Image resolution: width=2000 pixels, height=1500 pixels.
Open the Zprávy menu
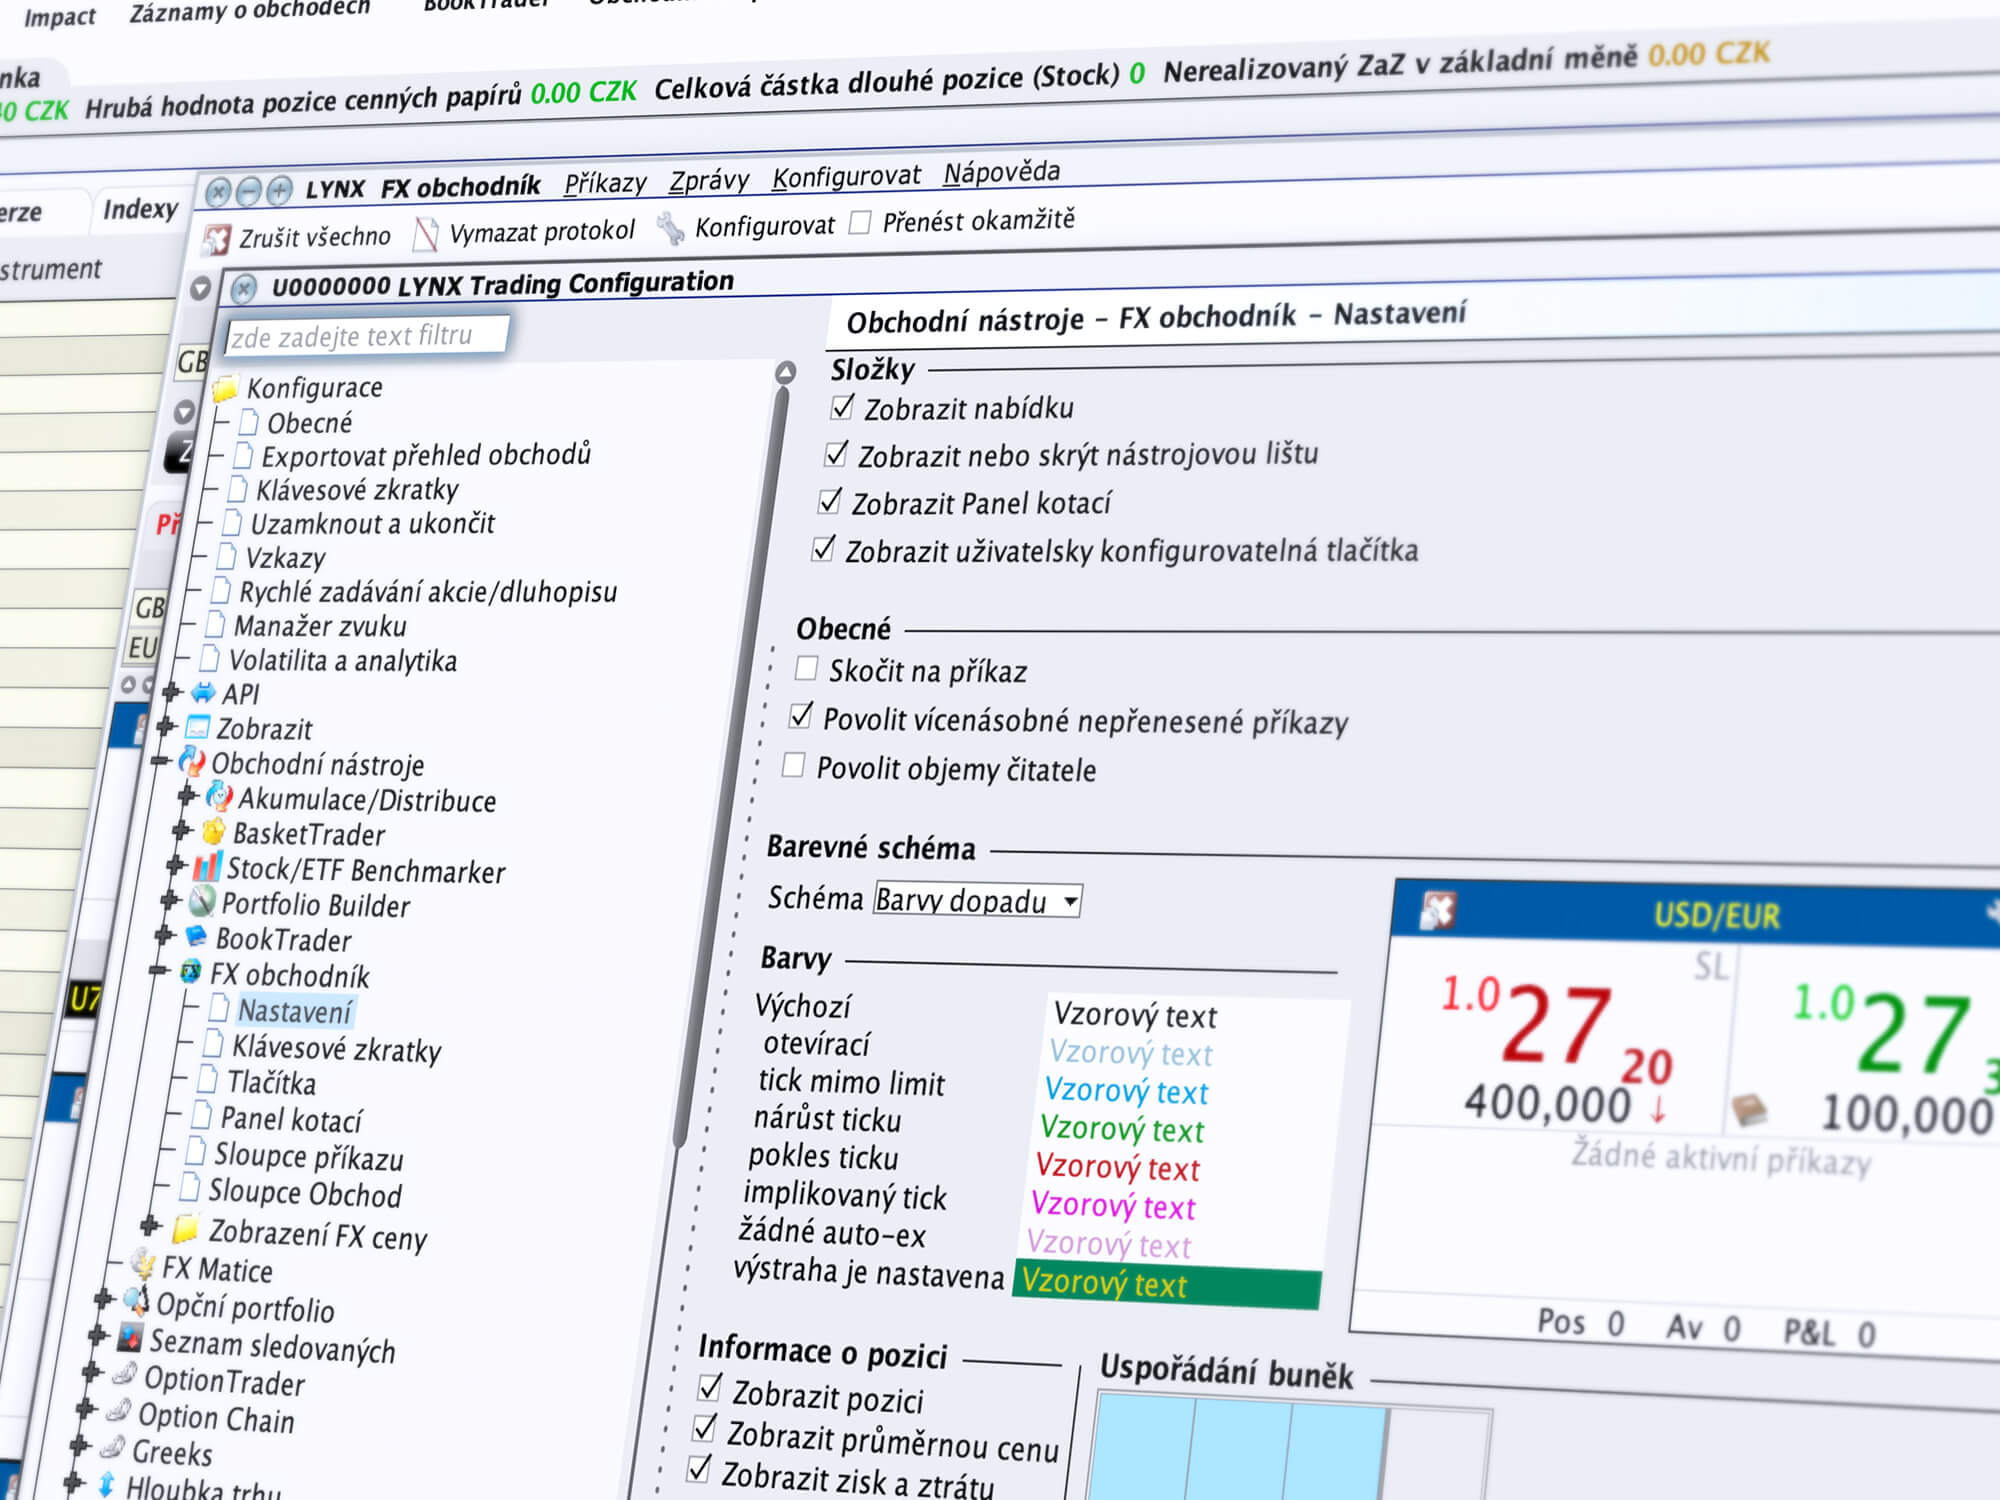tap(709, 180)
